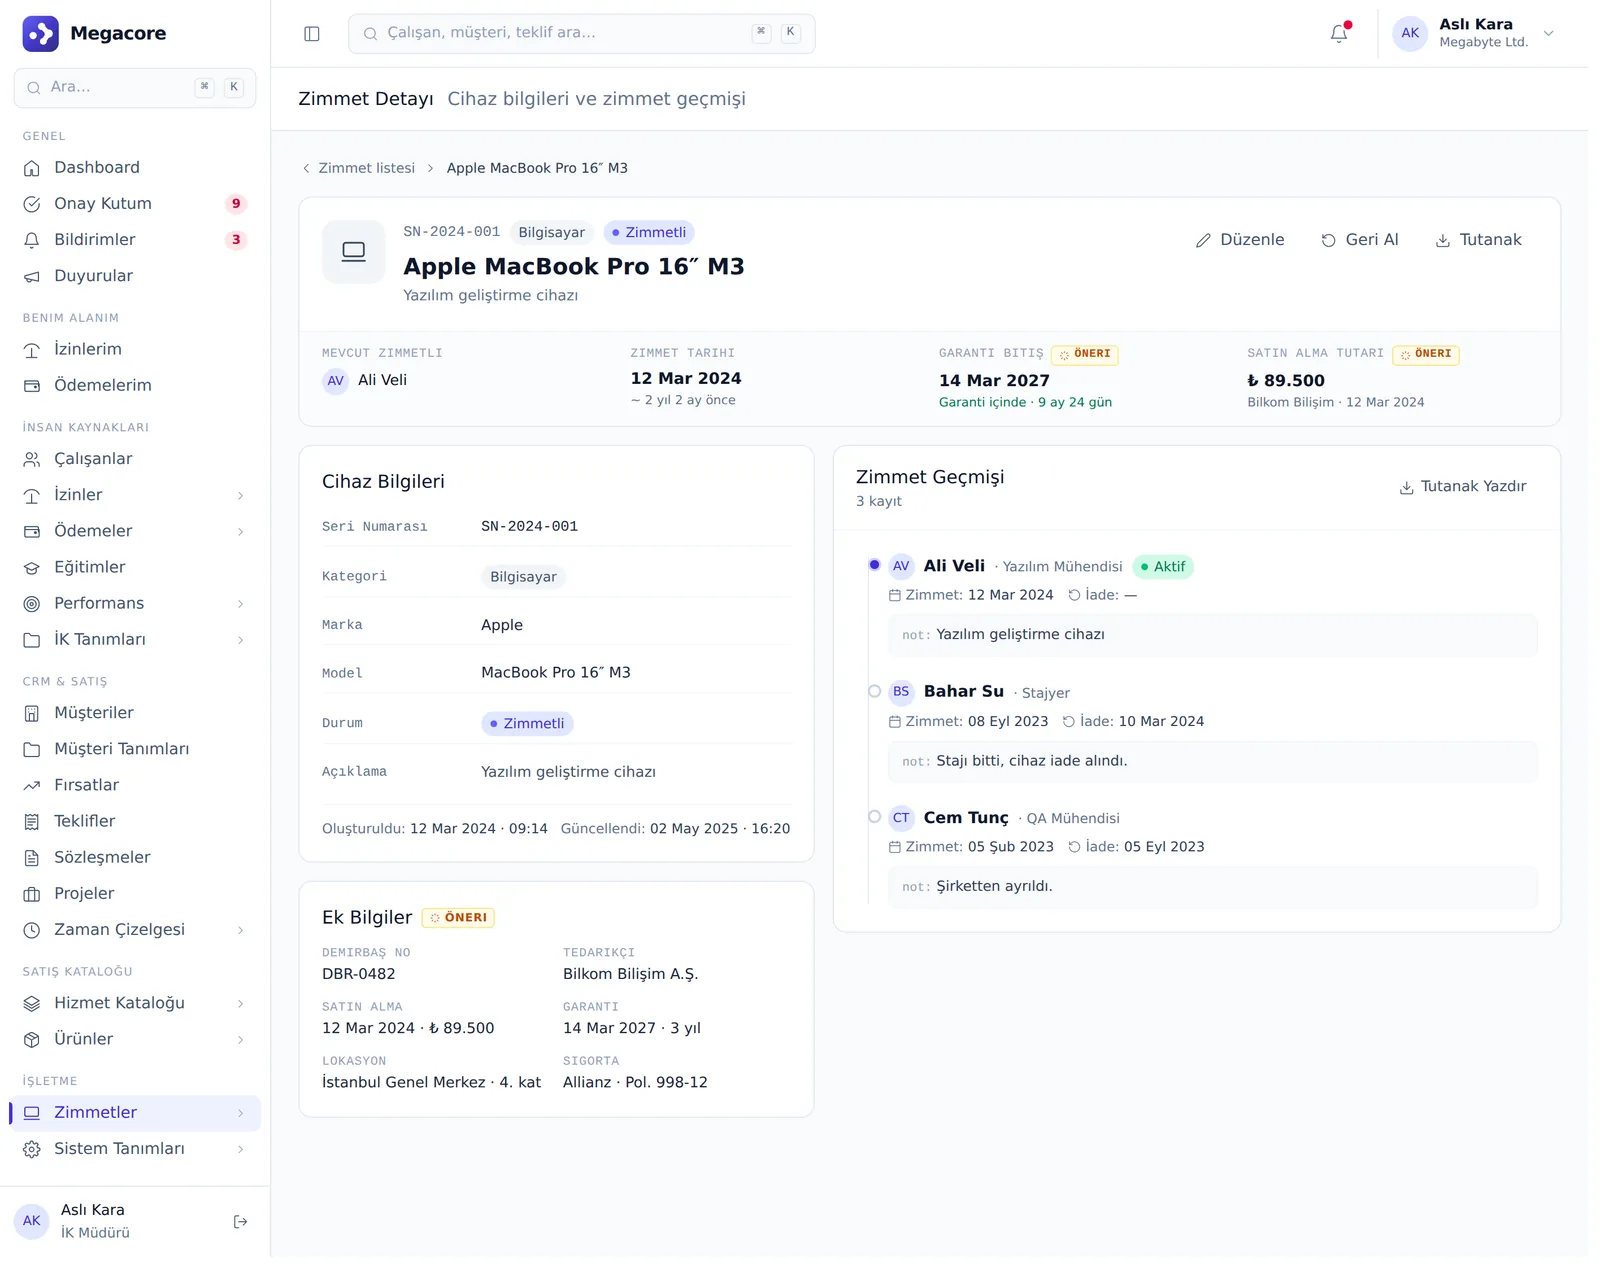Screen dimensions: 1600x1268
Task: Focus the global search field
Action: pyautogui.click(x=581, y=33)
